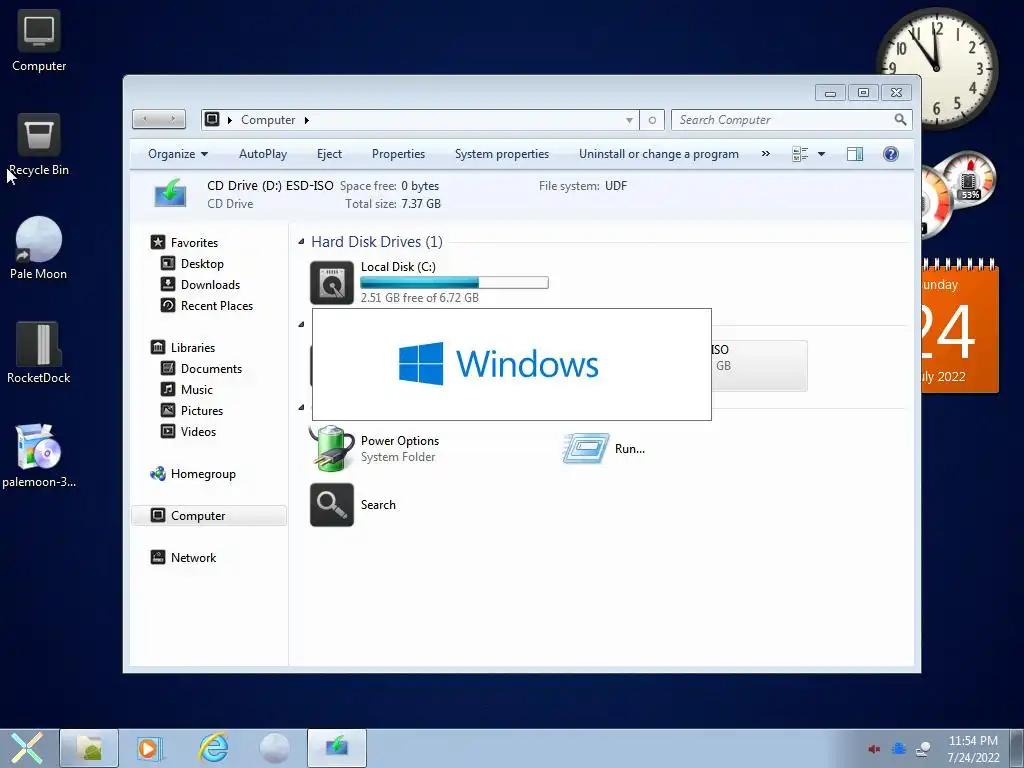The image size is (1024, 768).
Task: Open the address bar history dropdown
Action: pos(629,120)
